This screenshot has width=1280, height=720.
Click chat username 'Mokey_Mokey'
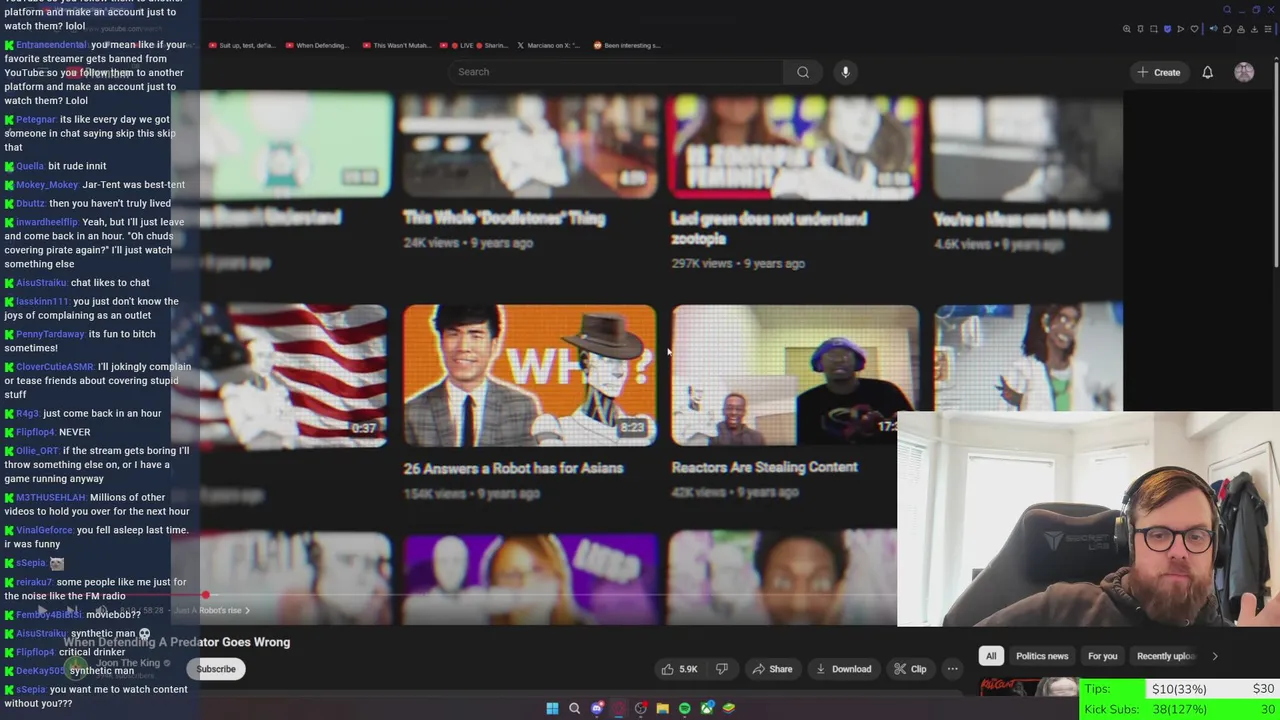pyautogui.click(x=47, y=185)
